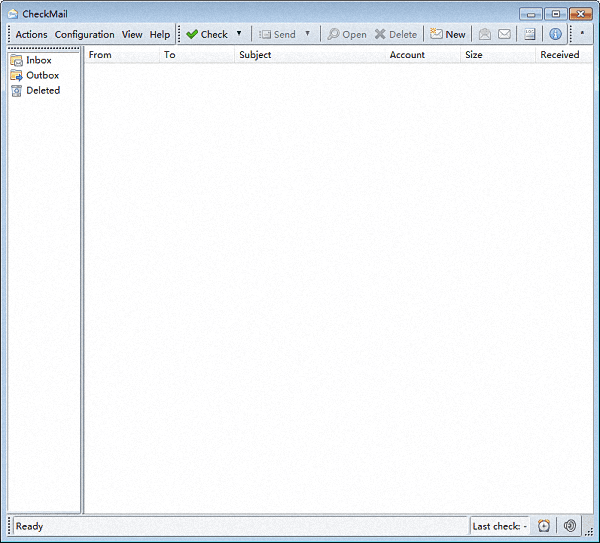600x543 pixels.
Task: Click the New message toolbar button
Action: tap(448, 34)
